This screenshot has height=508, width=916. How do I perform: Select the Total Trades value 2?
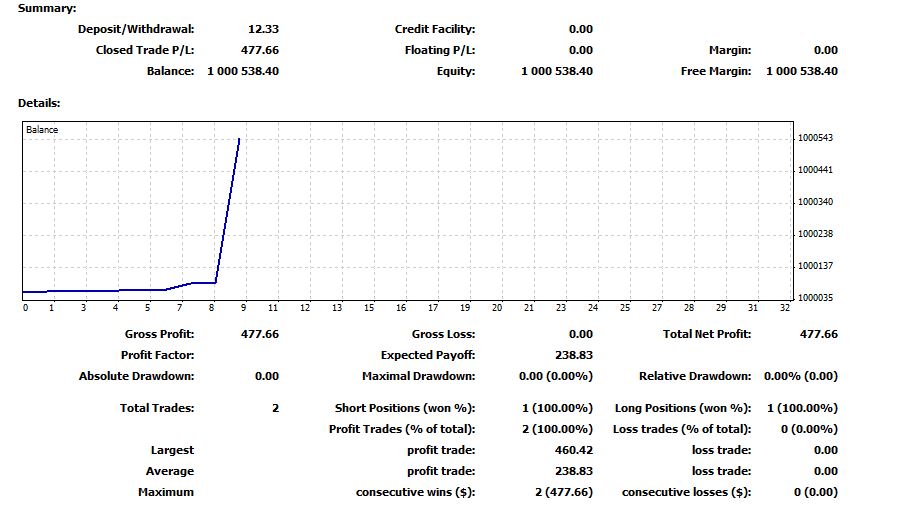(x=276, y=408)
